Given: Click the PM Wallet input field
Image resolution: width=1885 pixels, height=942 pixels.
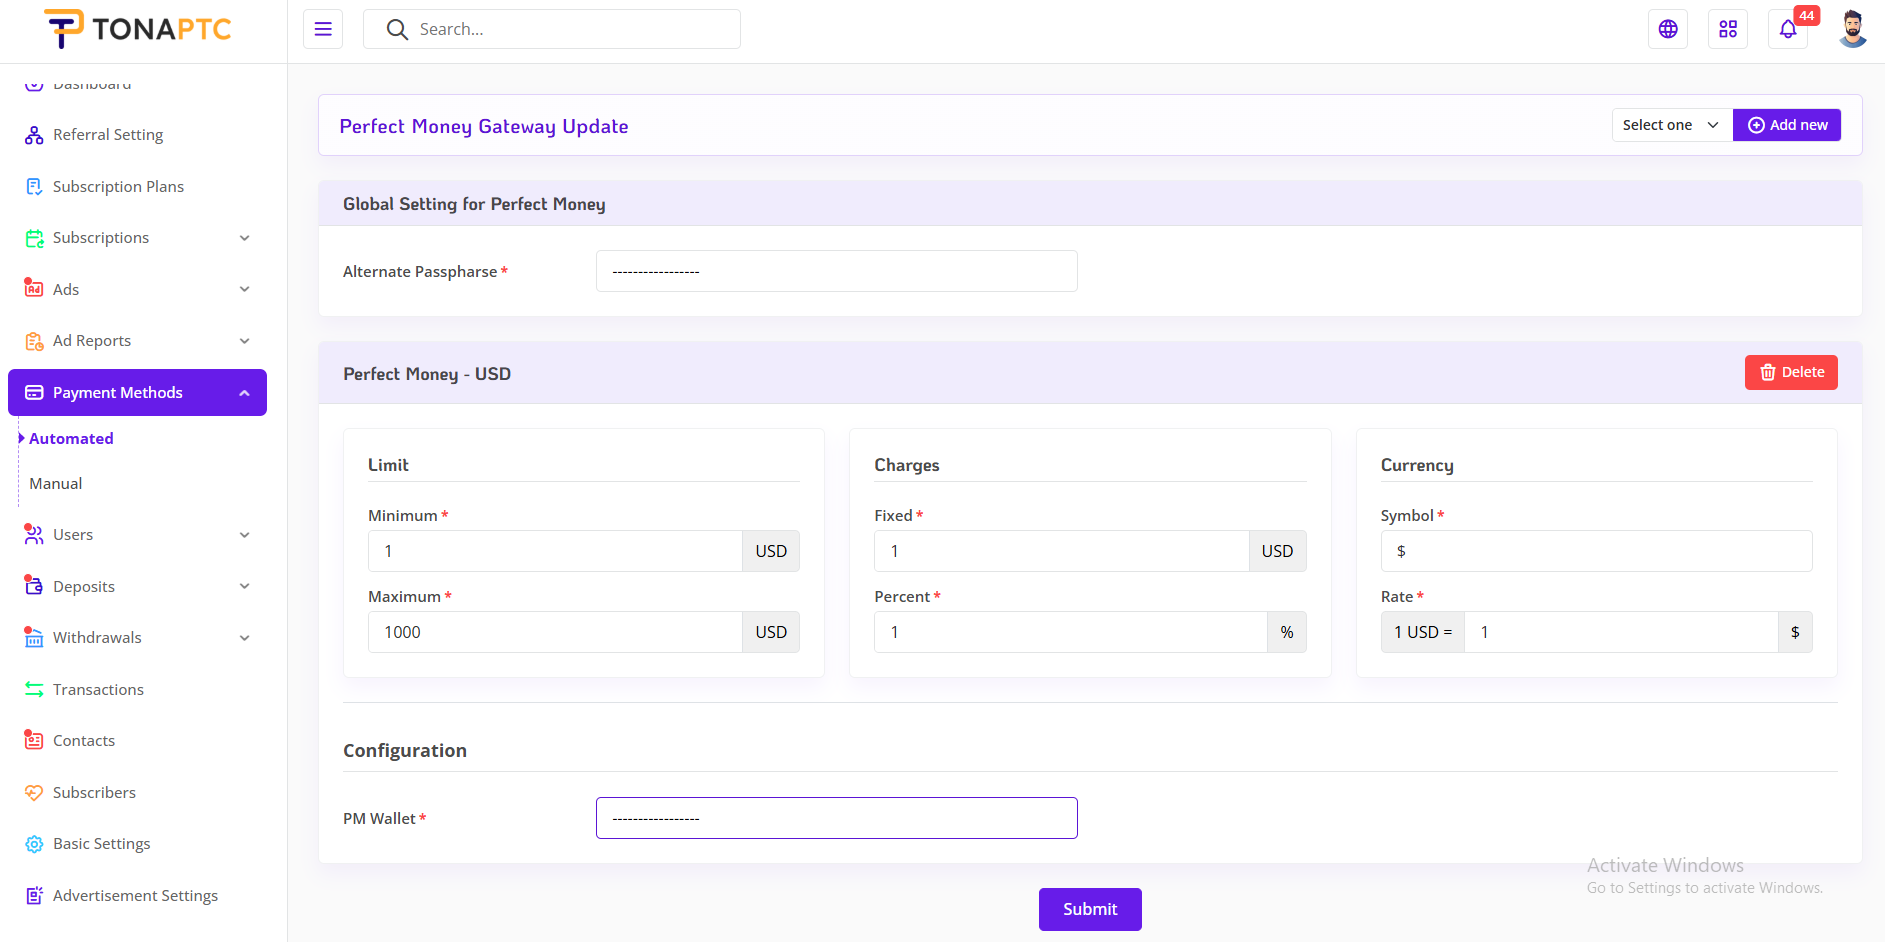Looking at the screenshot, I should click(x=837, y=818).
